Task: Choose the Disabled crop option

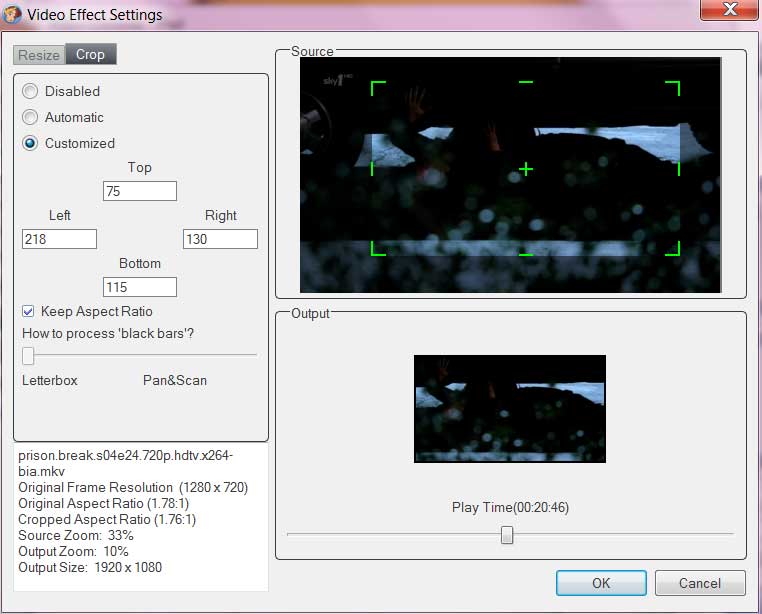Action: pyautogui.click(x=30, y=91)
